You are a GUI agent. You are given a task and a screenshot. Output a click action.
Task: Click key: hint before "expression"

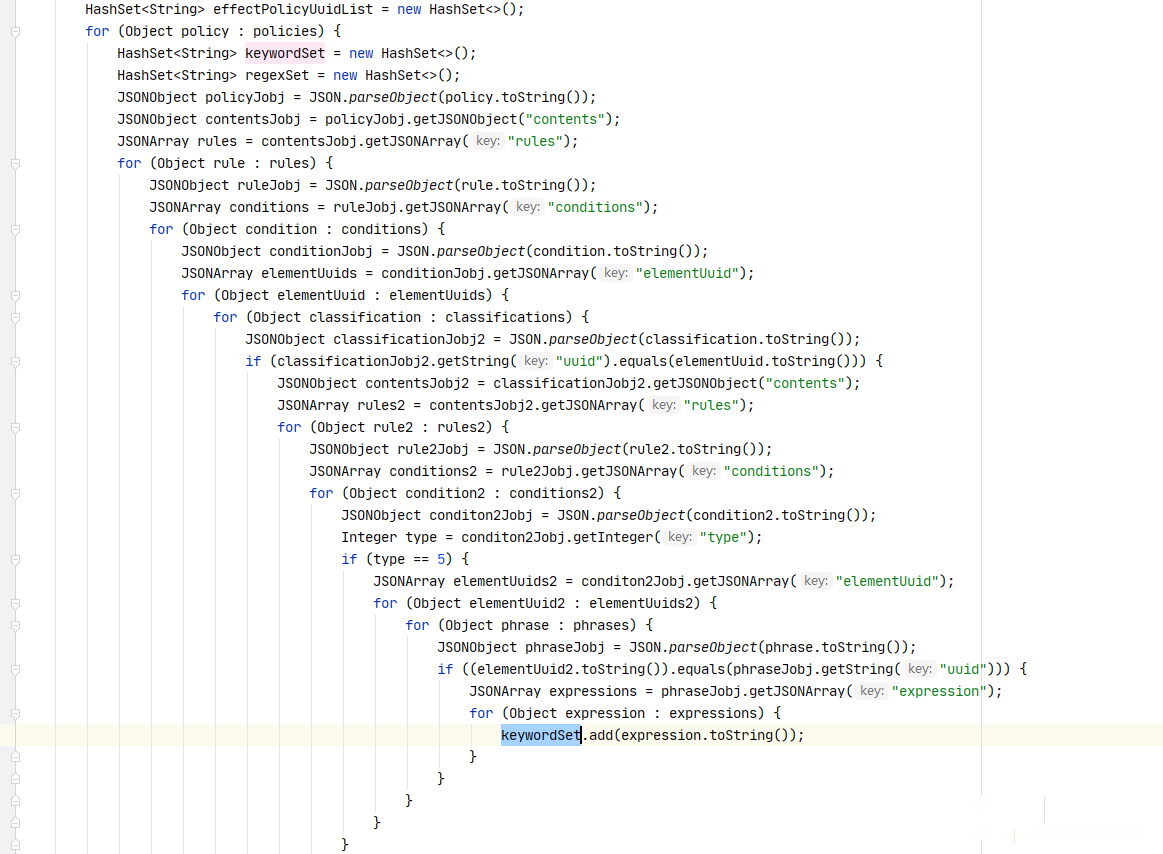click(872, 692)
